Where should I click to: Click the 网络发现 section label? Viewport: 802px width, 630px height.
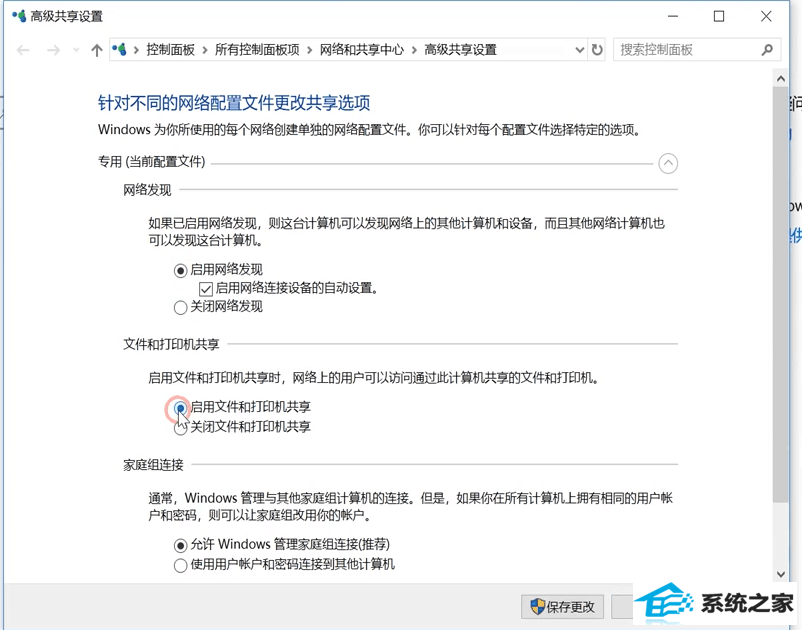point(147,190)
